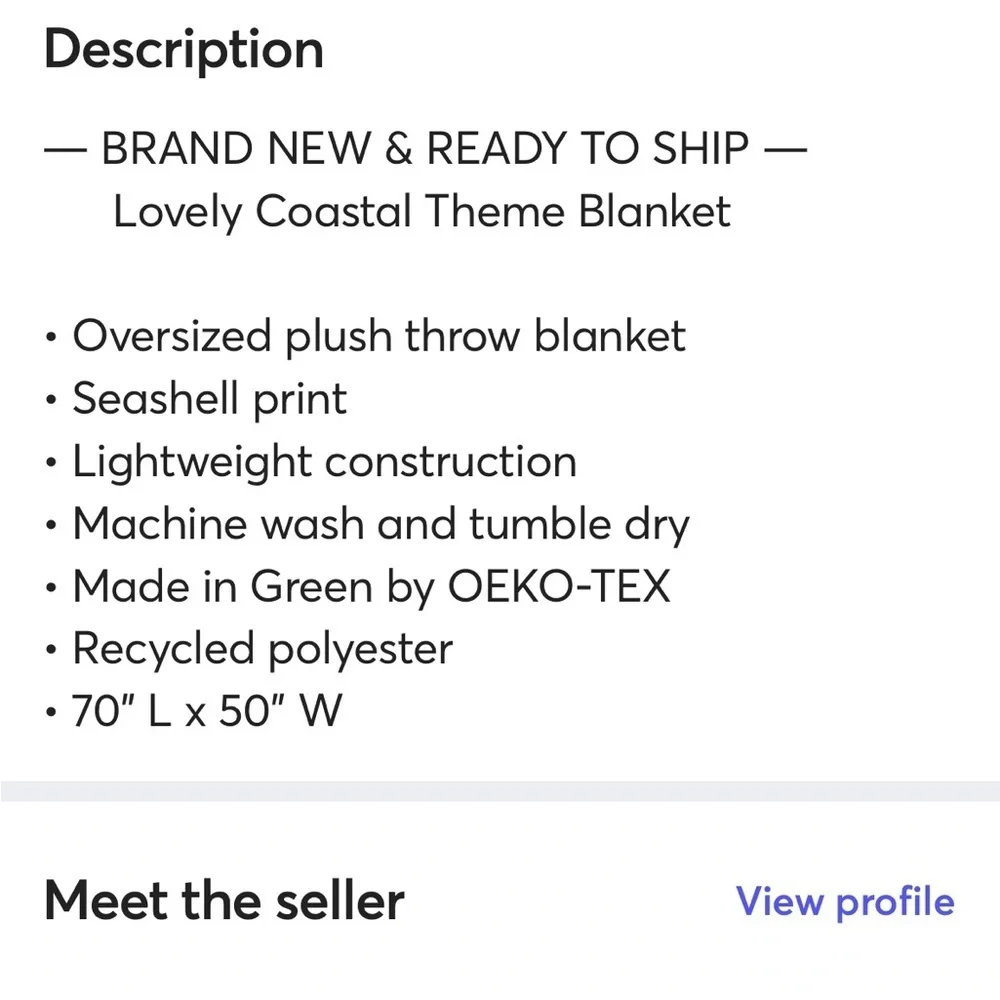The width and height of the screenshot is (1000, 1000).
Task: Select the BRAND NEW & READY TO SHIP line
Action: click(x=425, y=148)
